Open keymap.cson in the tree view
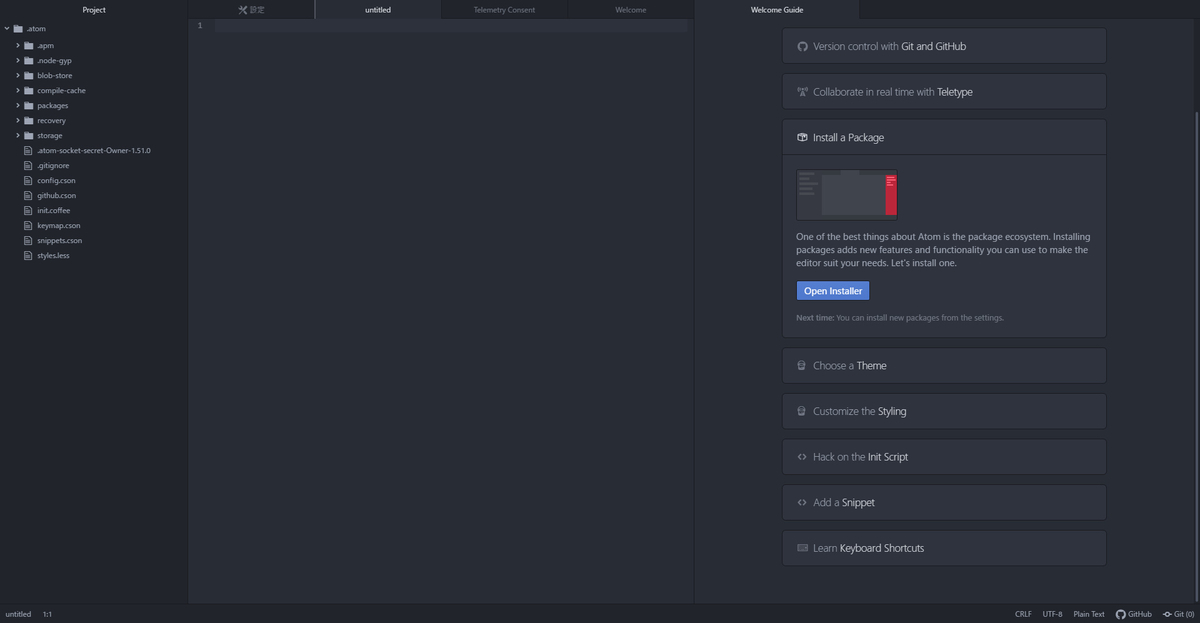Image resolution: width=1200 pixels, height=623 pixels. click(x=59, y=225)
